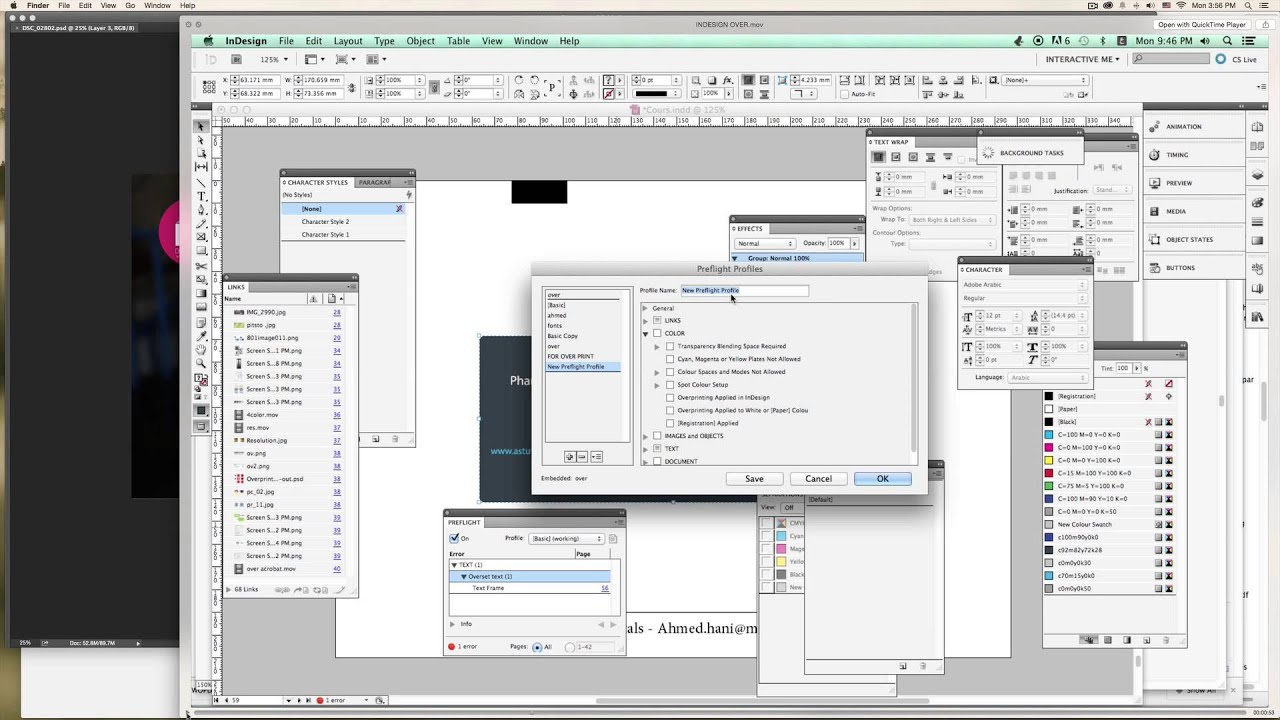
Task: Click Wrap around bounding box icon
Action: [x=896, y=157]
